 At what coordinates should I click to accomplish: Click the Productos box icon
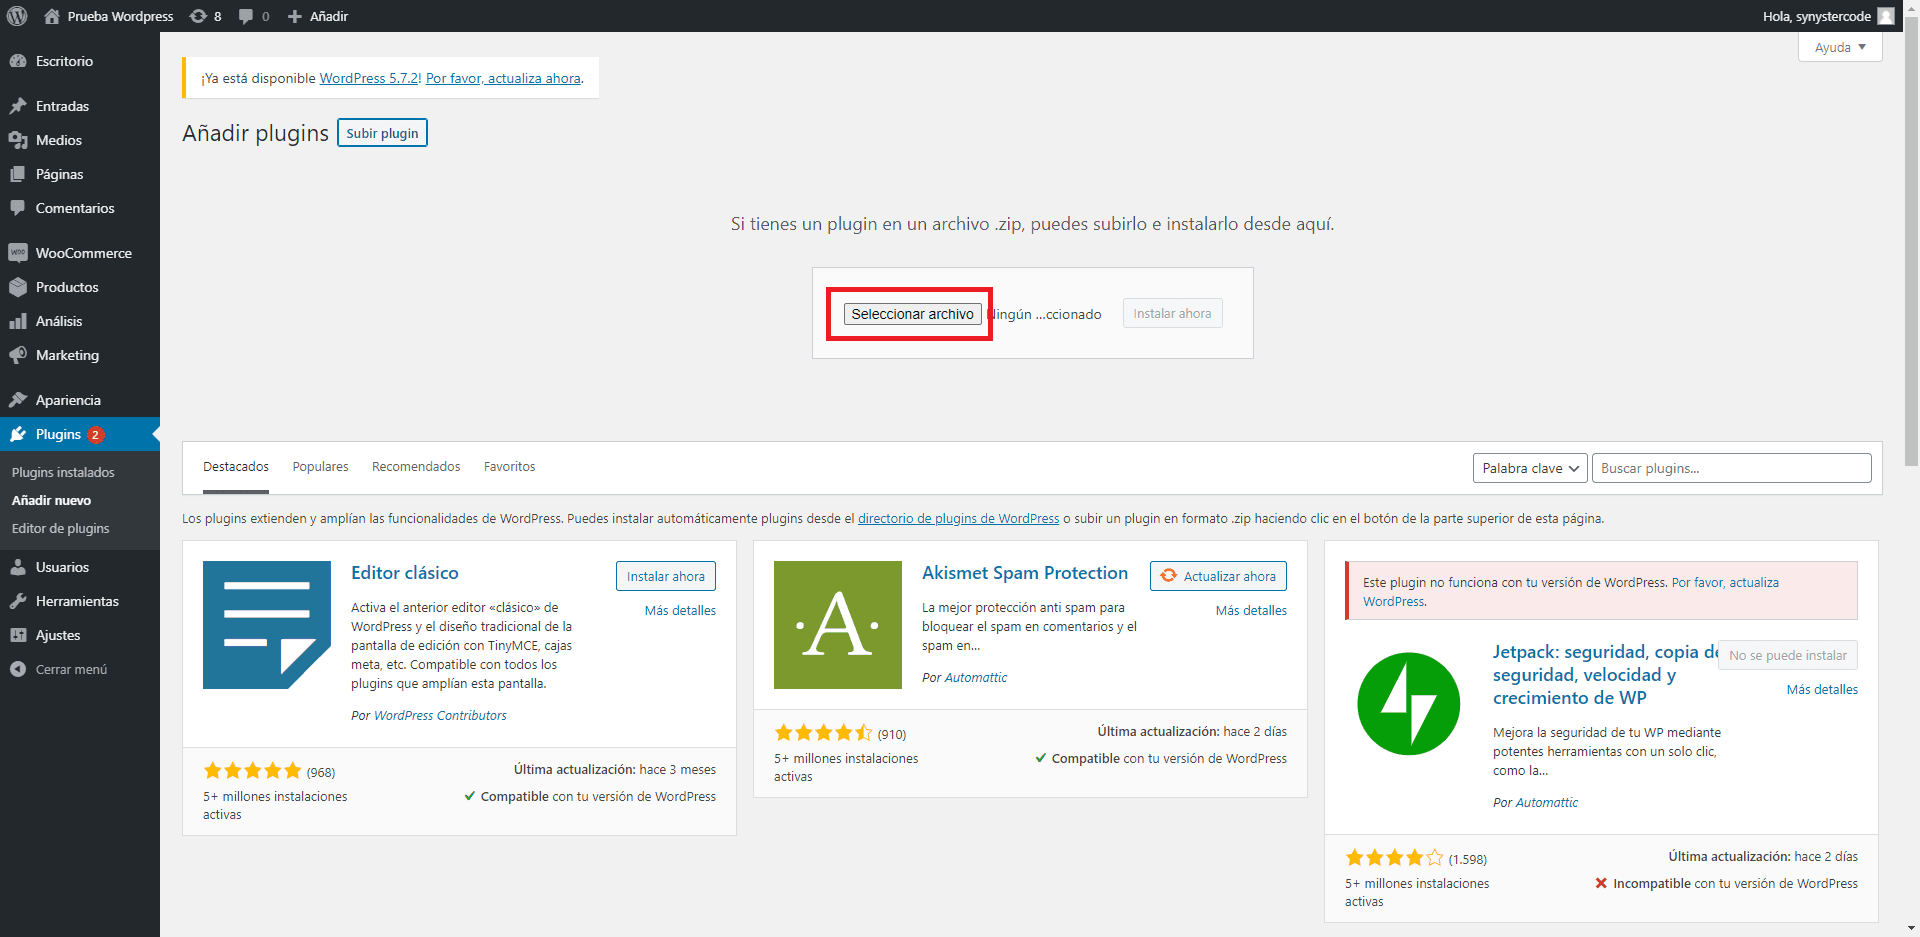pos(18,287)
